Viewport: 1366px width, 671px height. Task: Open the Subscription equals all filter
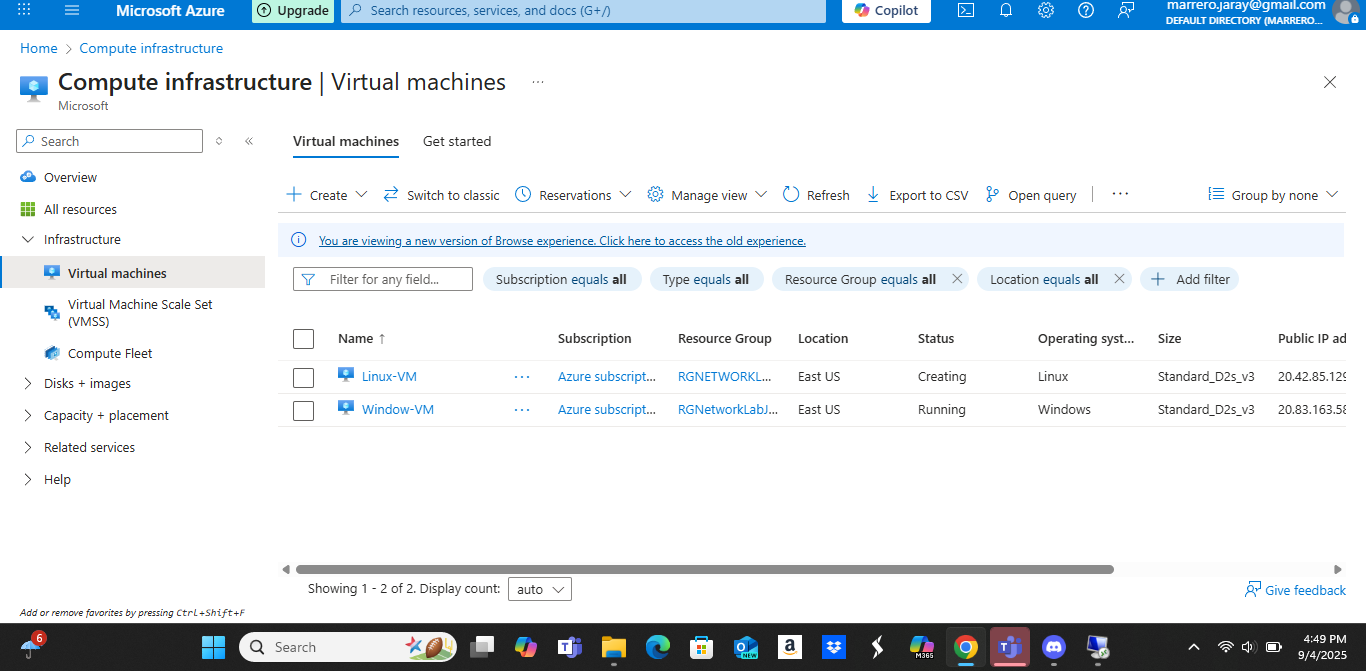[561, 279]
